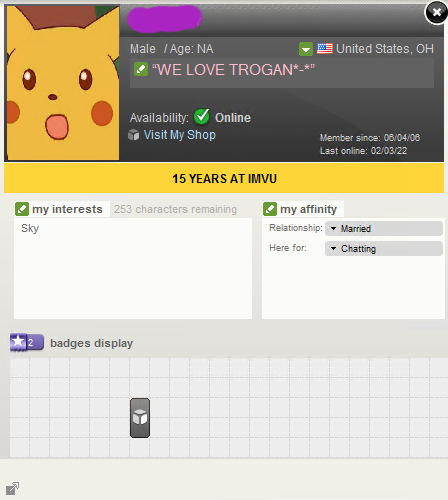Click the badges display heading
This screenshot has width=448, height=500.
click(91, 343)
